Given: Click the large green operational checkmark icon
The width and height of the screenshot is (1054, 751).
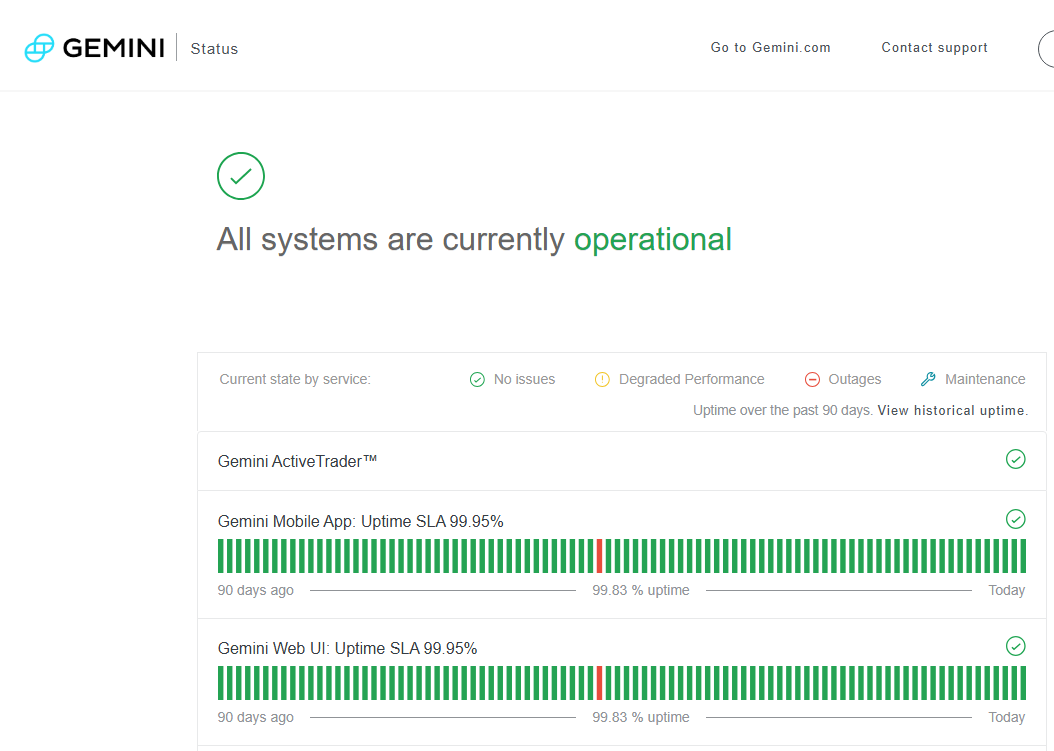Looking at the screenshot, I should coord(240,176).
